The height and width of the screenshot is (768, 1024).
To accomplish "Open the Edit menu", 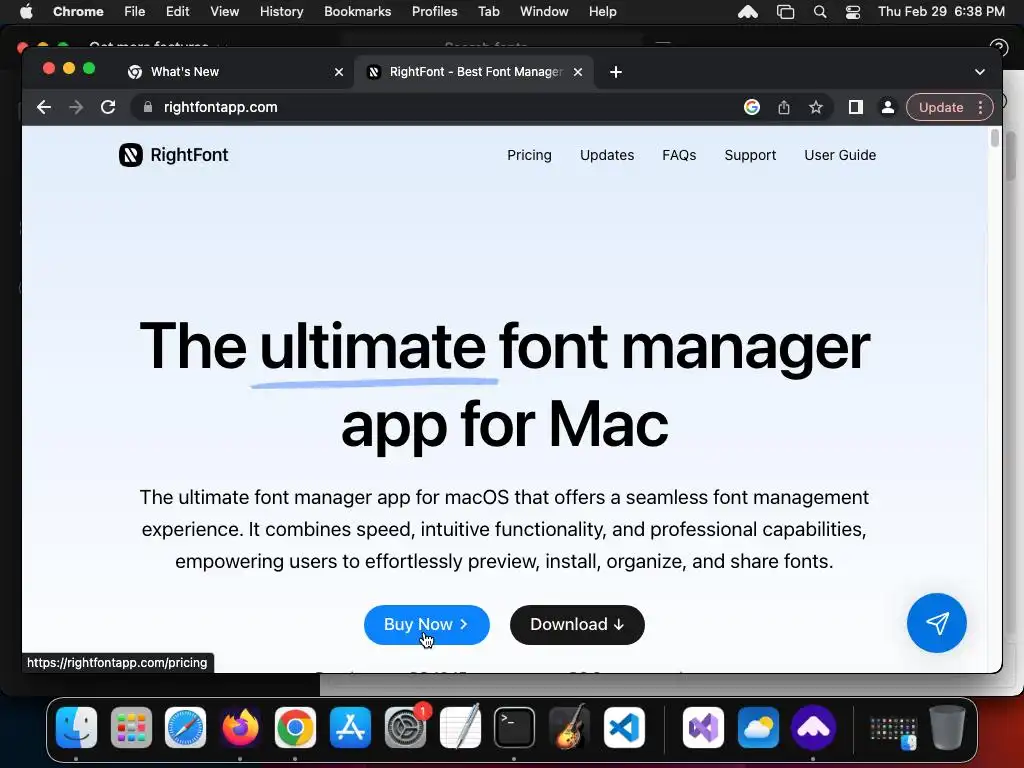I will 178,12.
